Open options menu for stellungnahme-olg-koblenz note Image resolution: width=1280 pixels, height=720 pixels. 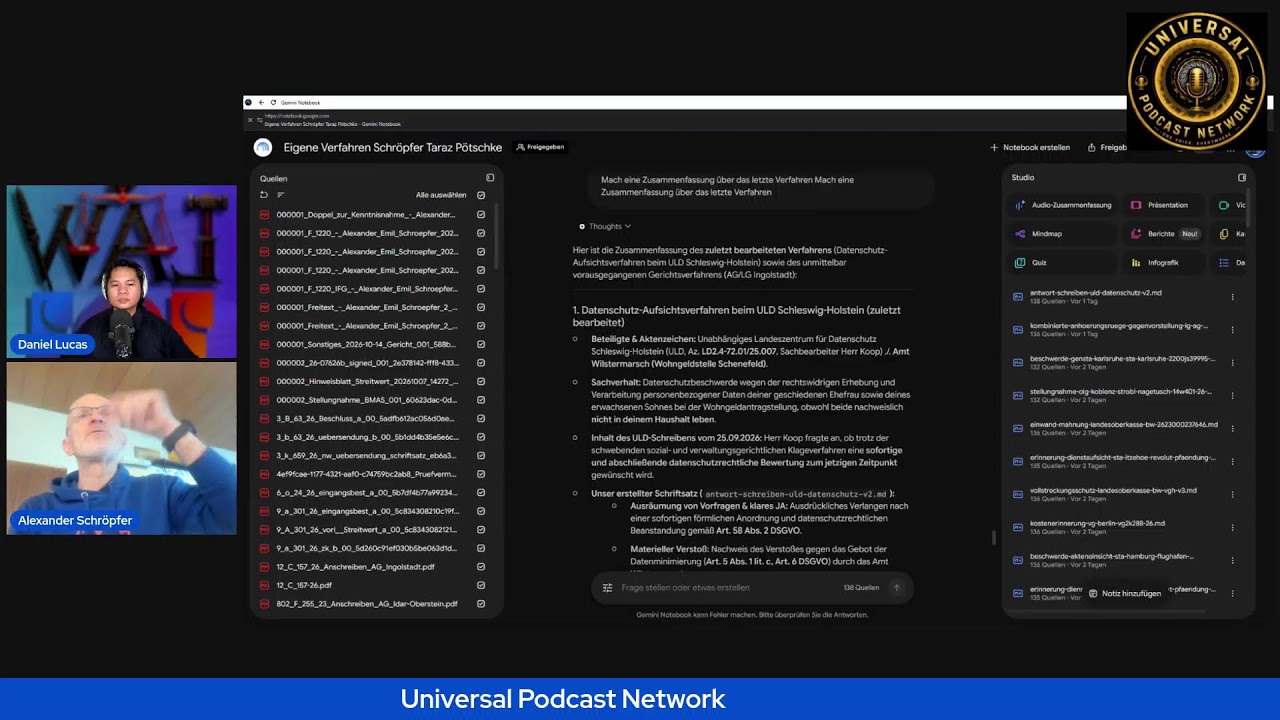pyautogui.click(x=1232, y=395)
